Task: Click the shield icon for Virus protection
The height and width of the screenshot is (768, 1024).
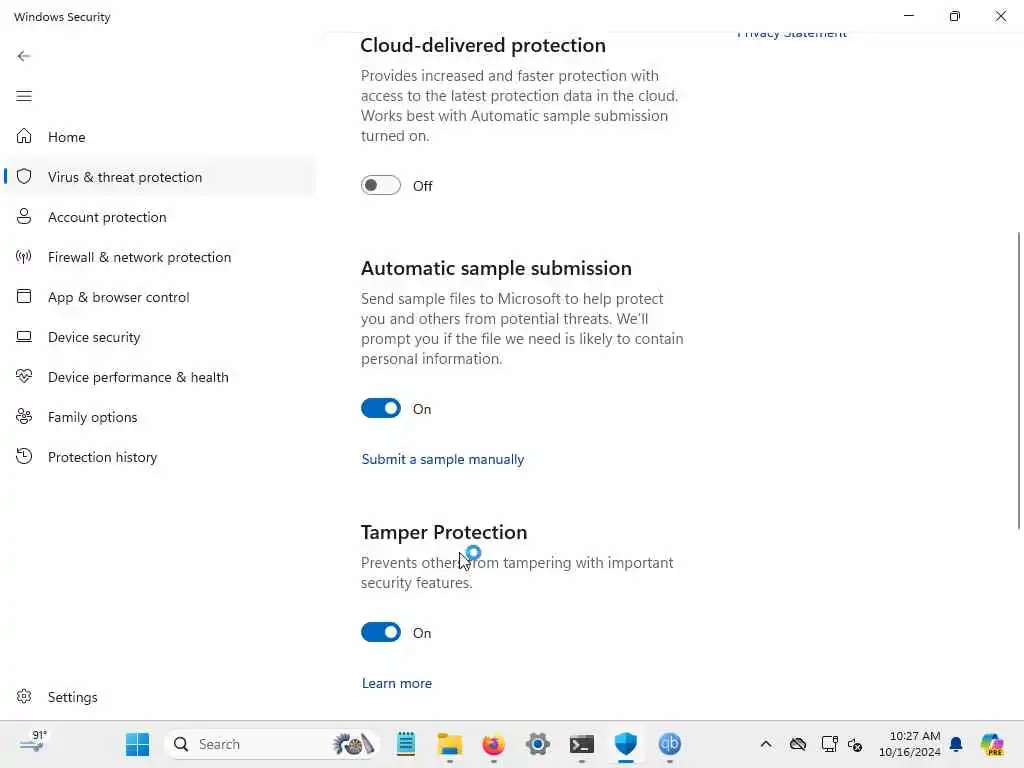Action: tap(24, 176)
